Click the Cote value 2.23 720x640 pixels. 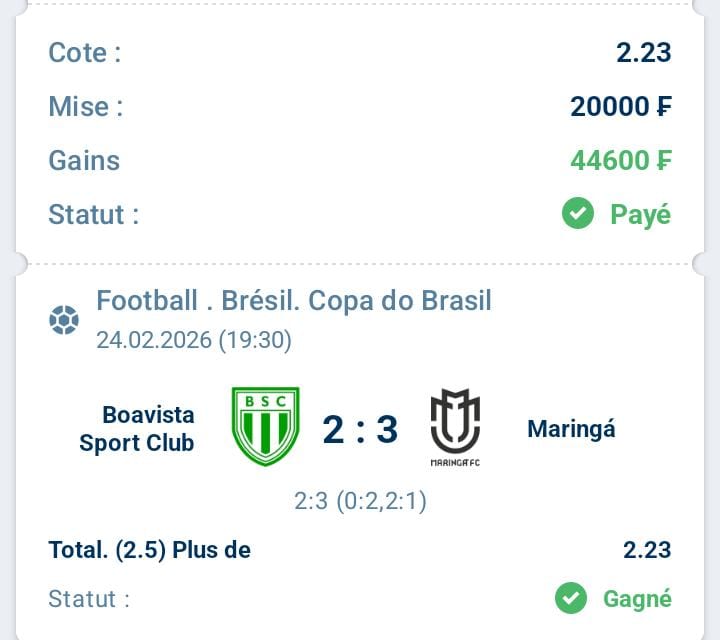coord(643,52)
